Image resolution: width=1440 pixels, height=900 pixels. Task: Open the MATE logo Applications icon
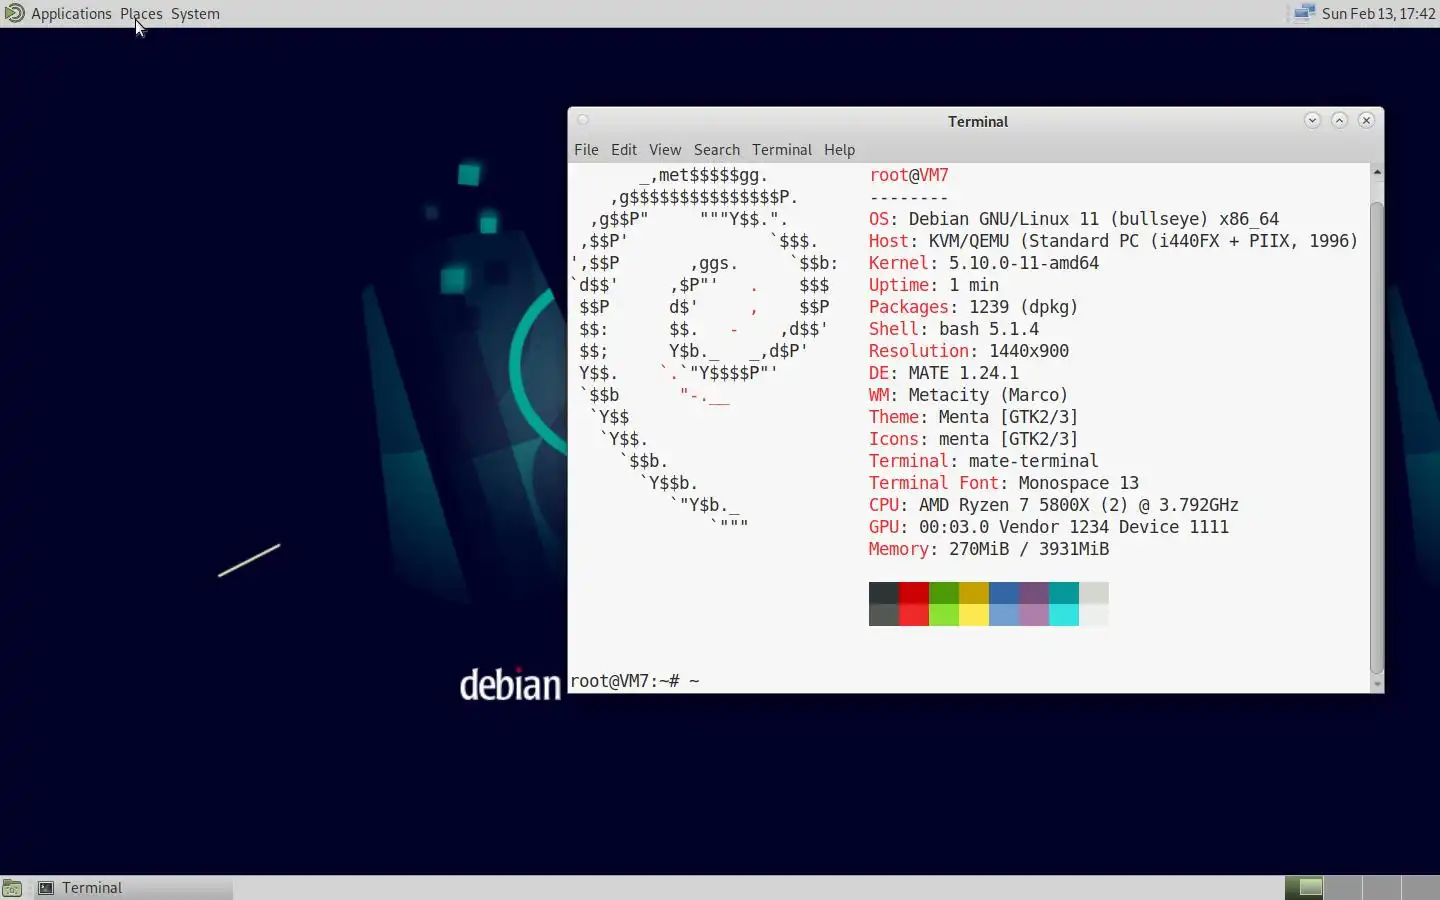click(x=14, y=13)
